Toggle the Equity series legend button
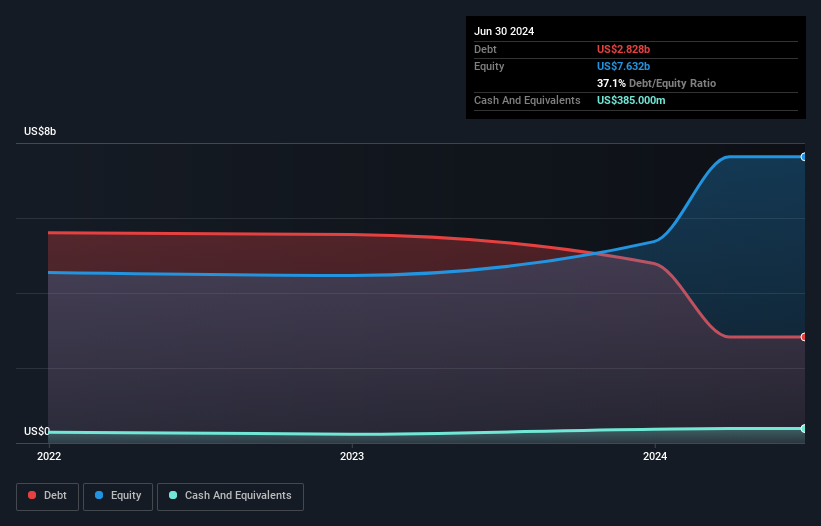 pos(118,496)
